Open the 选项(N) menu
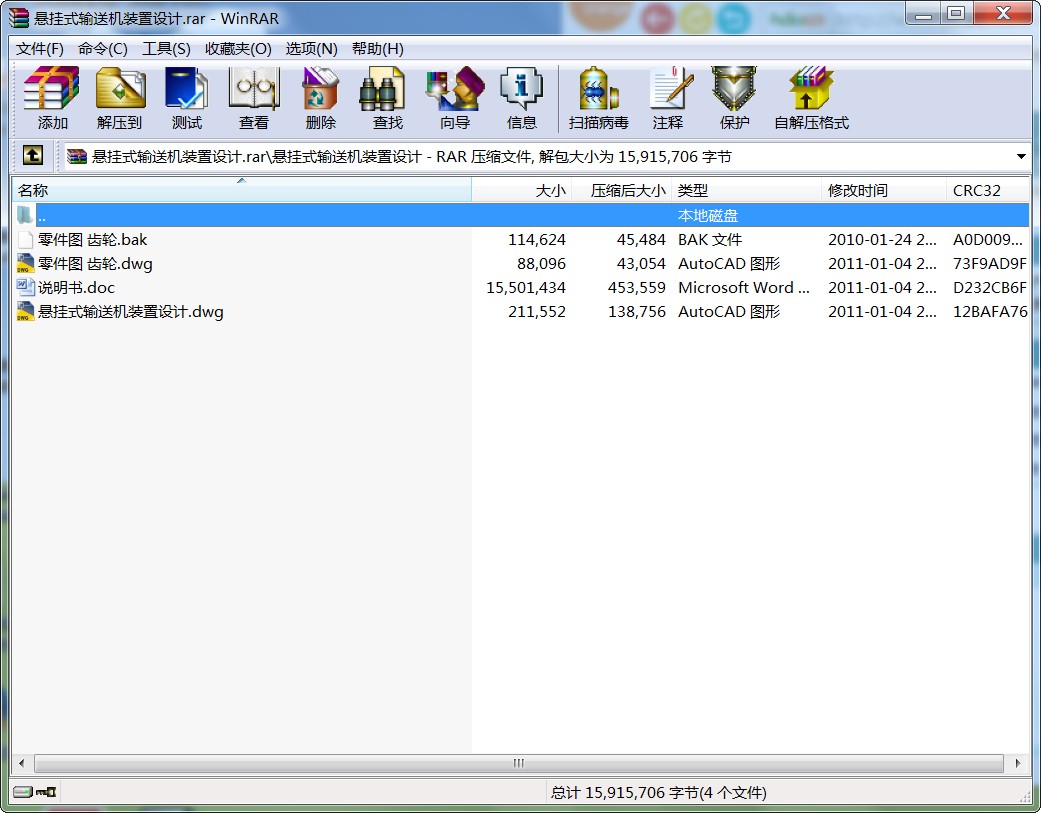Image resolution: width=1041 pixels, height=813 pixels. click(311, 48)
